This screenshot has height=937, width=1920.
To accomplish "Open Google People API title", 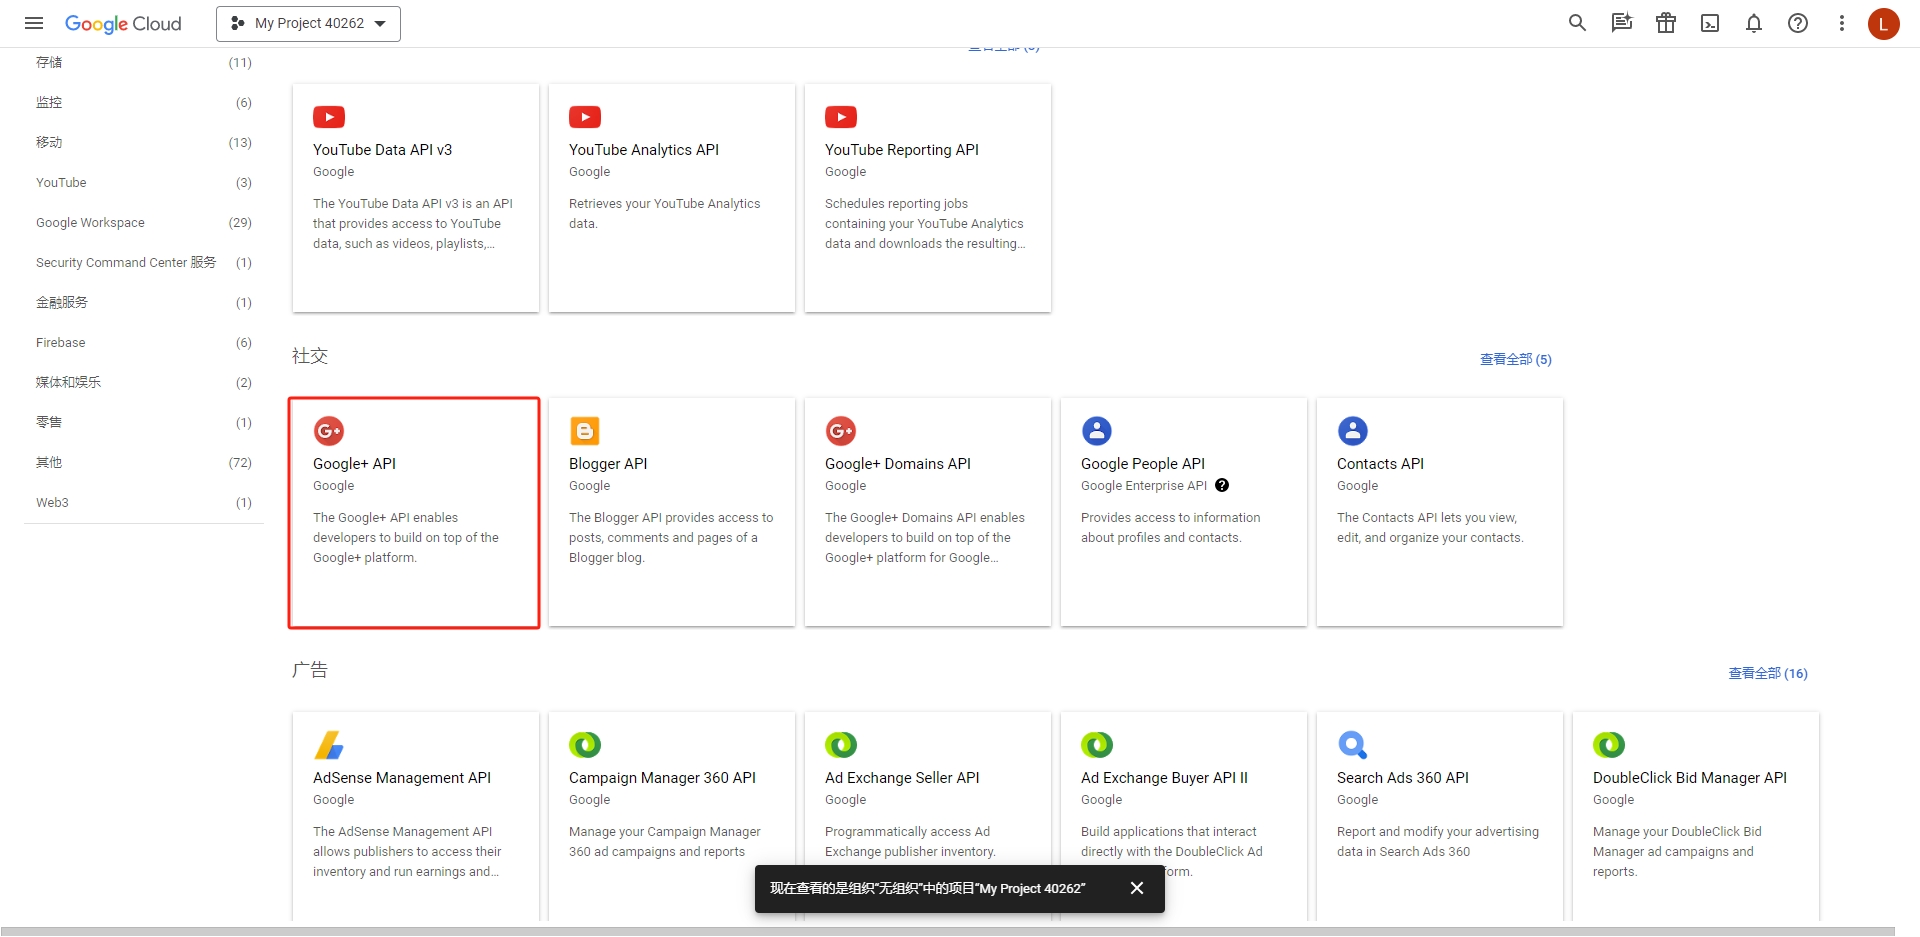I will 1143,464.
